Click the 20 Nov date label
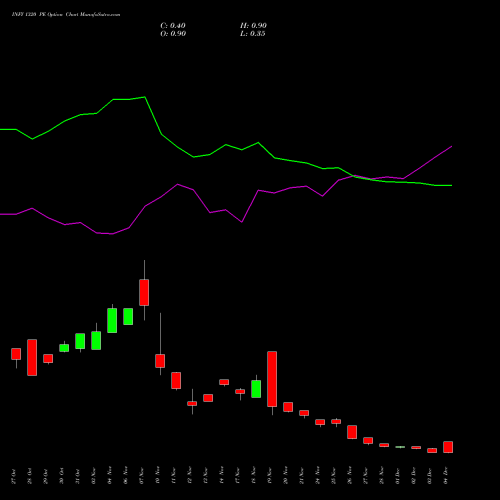The image size is (500, 500). [286, 475]
